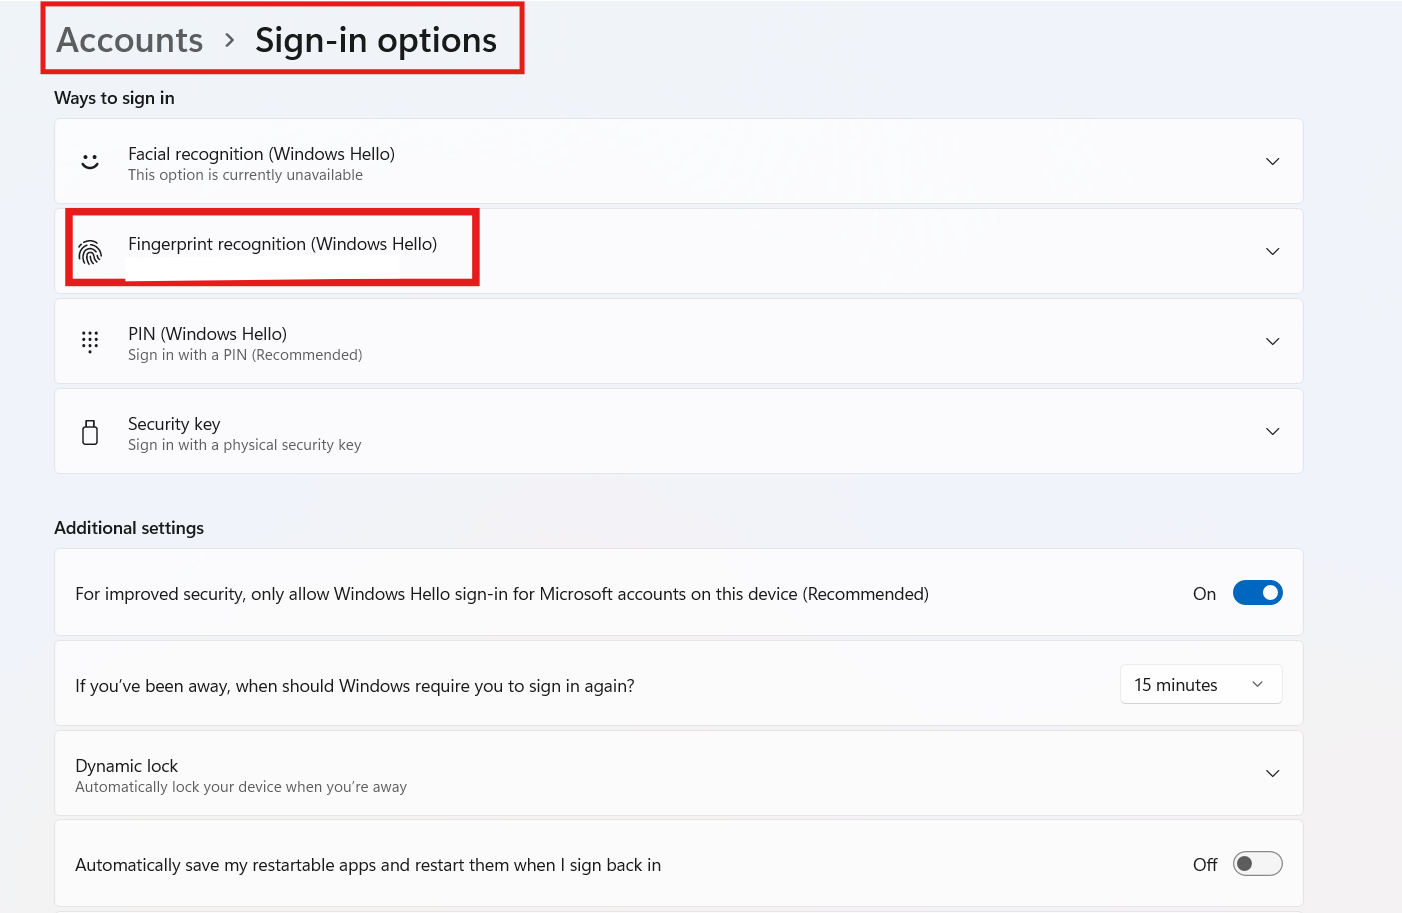The height and width of the screenshot is (913, 1402).
Task: Expand the Fingerprint recognition chevron
Action: [1272, 251]
